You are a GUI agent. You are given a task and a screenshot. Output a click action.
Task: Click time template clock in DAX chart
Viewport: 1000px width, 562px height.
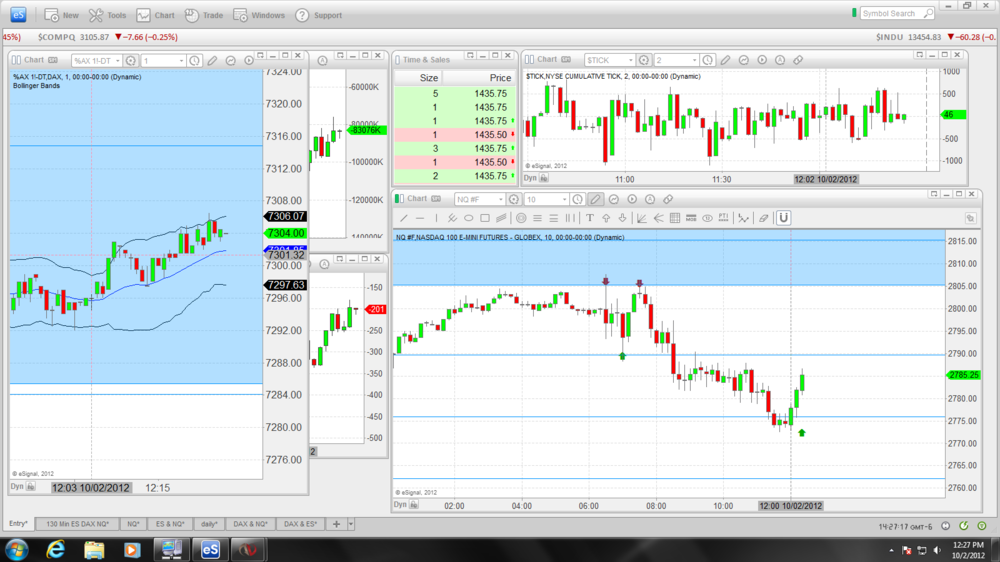[195, 61]
